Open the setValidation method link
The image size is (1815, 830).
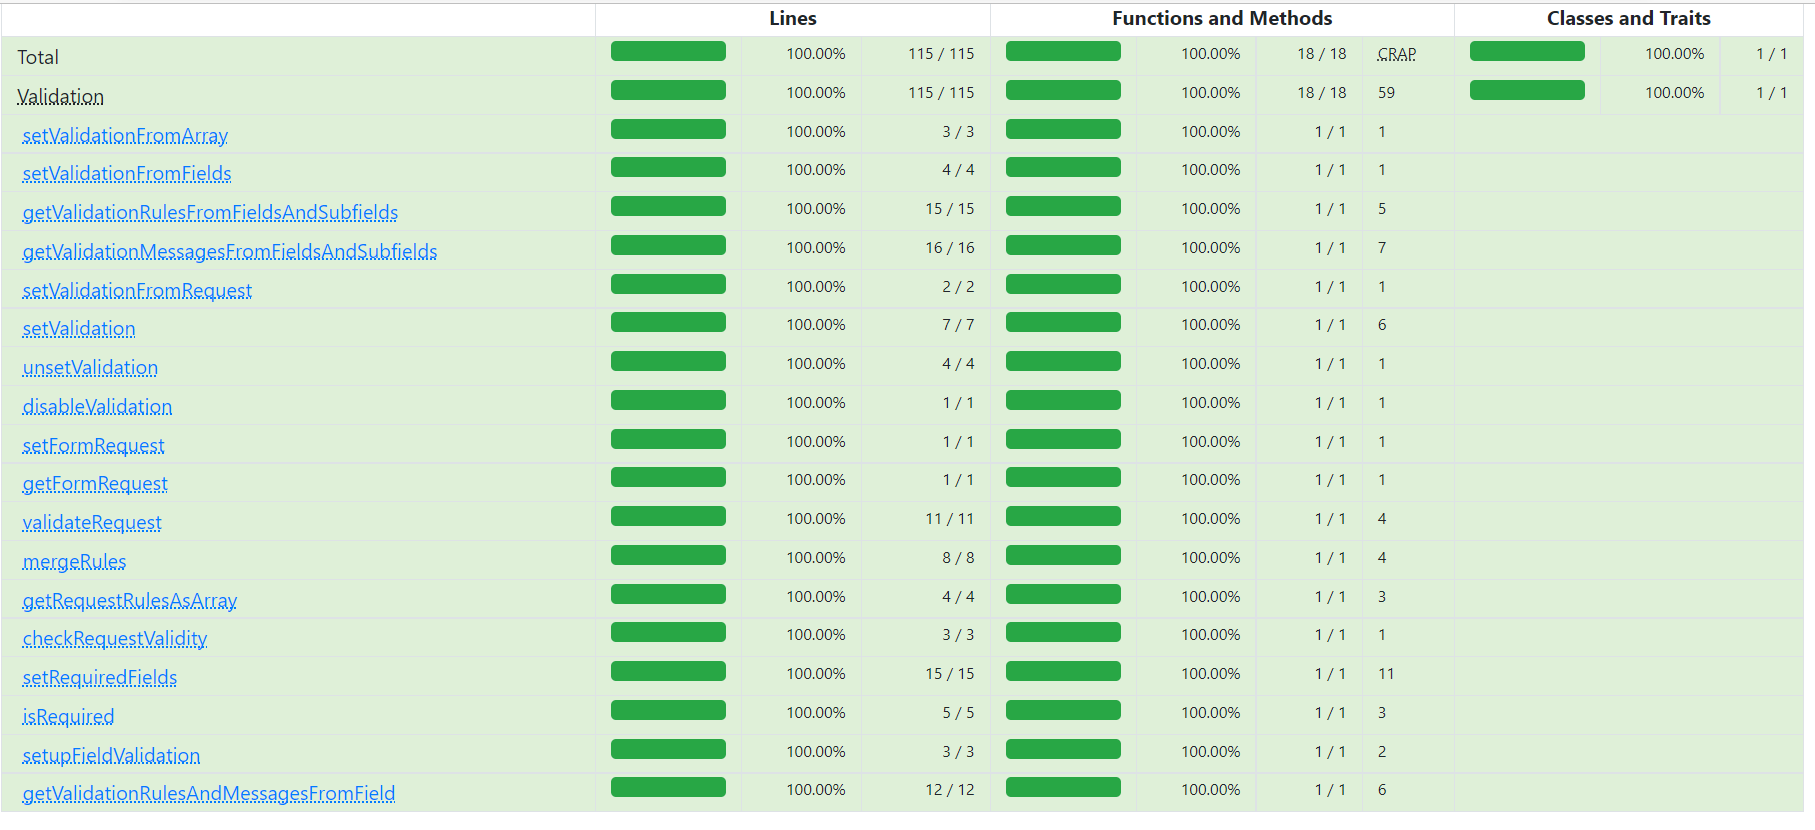(x=79, y=329)
